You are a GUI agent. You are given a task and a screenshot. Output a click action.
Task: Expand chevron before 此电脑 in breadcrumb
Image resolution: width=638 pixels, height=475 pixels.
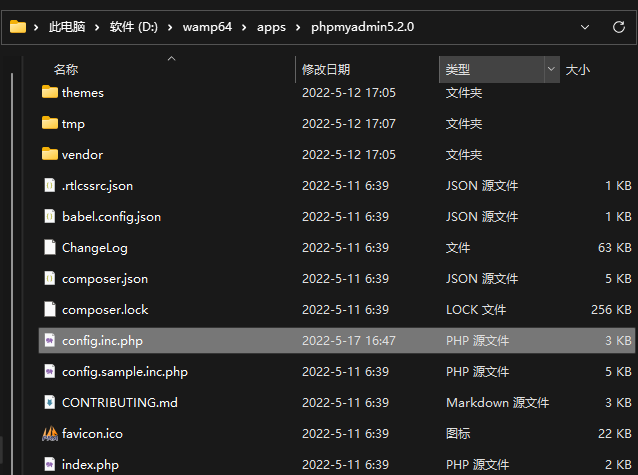click(x=36, y=27)
